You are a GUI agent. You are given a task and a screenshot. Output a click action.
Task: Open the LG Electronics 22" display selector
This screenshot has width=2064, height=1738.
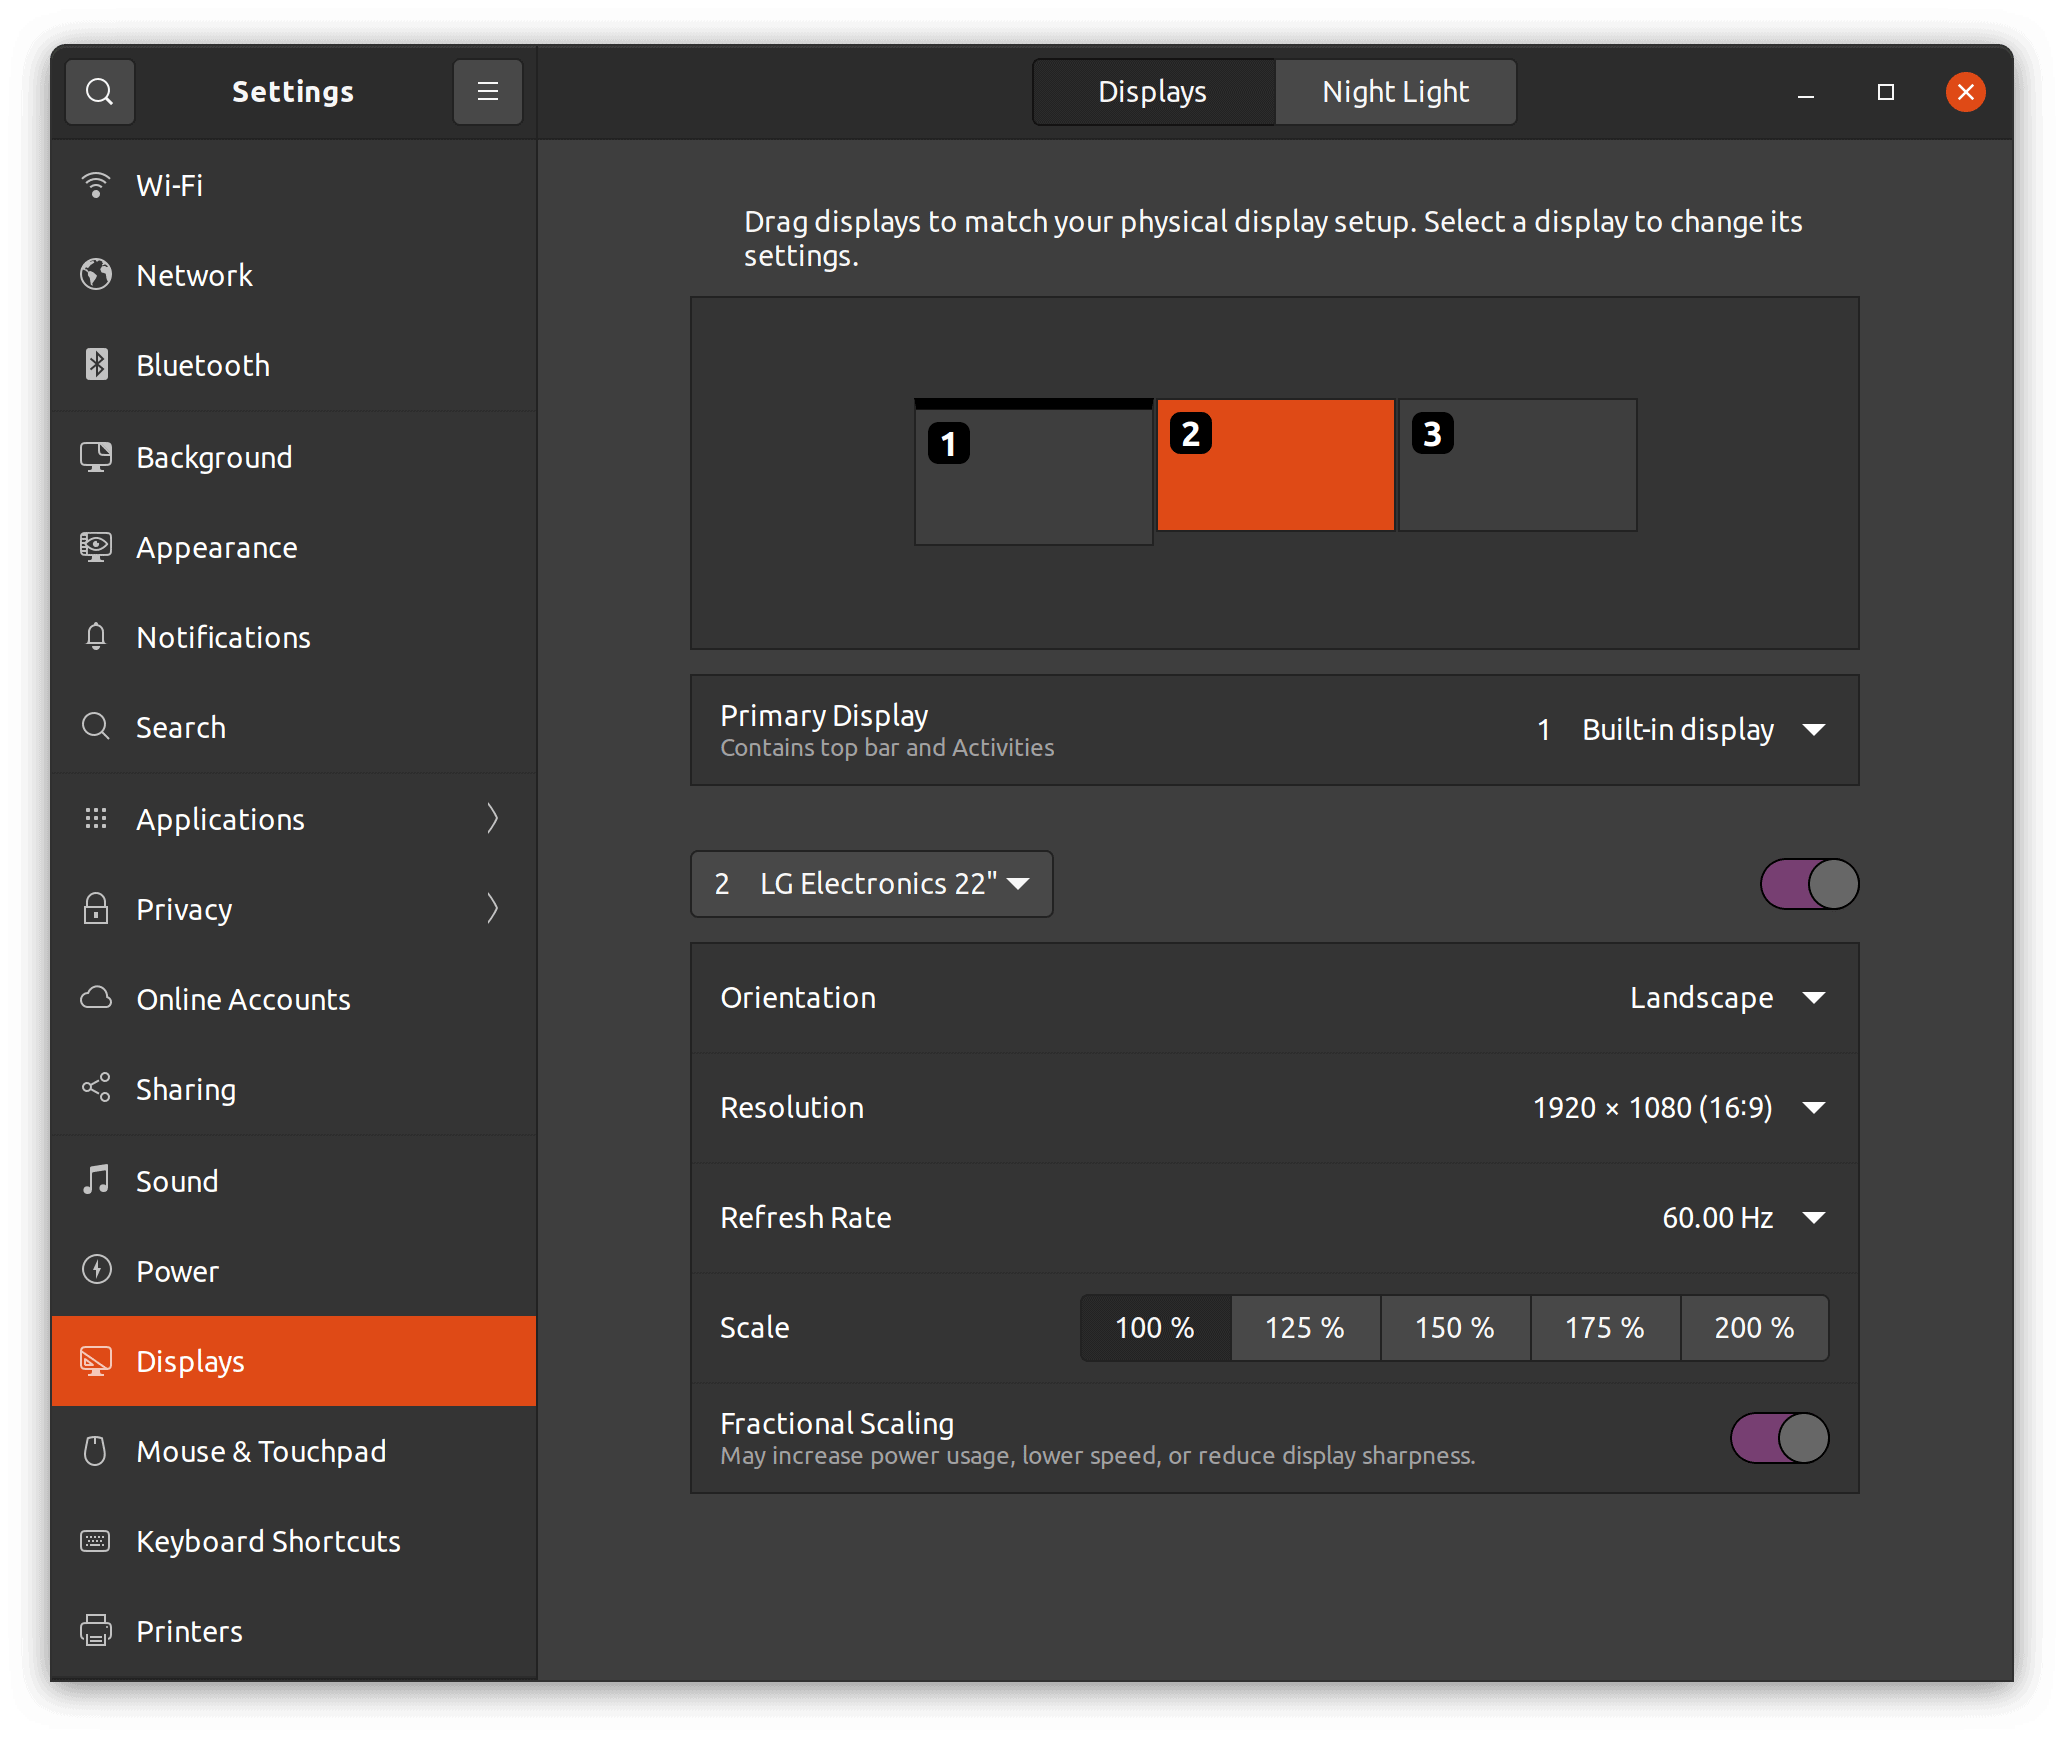[x=871, y=884]
